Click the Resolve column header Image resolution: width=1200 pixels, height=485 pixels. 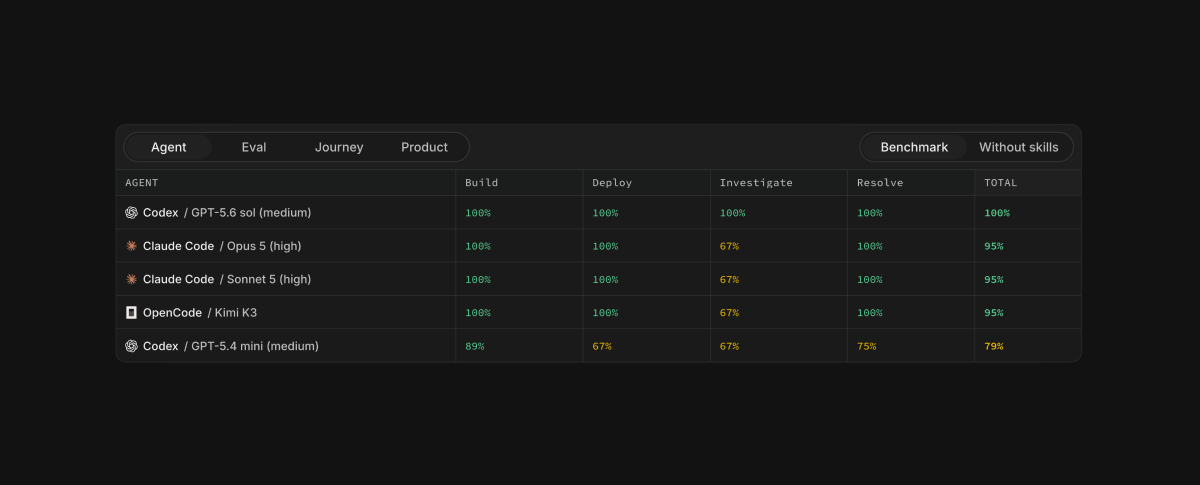(x=880, y=183)
